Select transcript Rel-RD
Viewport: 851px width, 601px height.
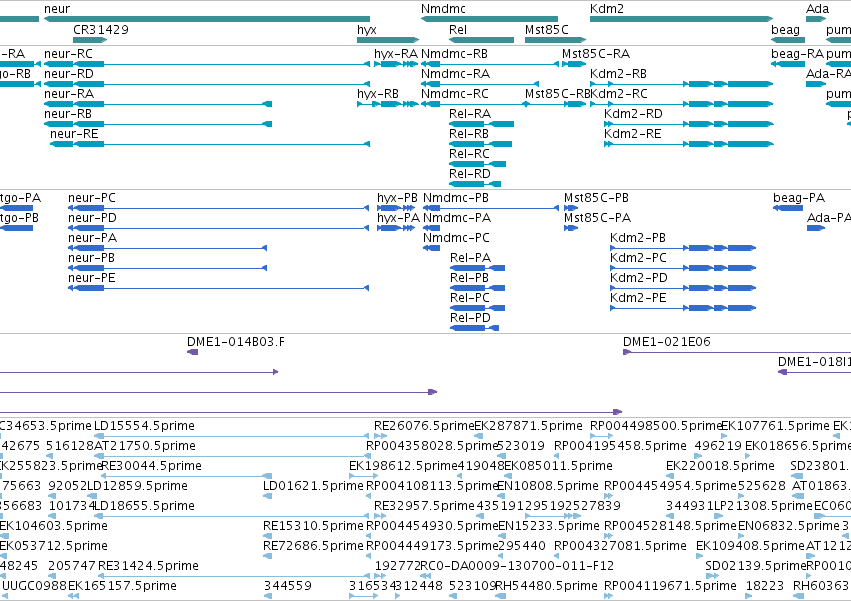pos(470,174)
